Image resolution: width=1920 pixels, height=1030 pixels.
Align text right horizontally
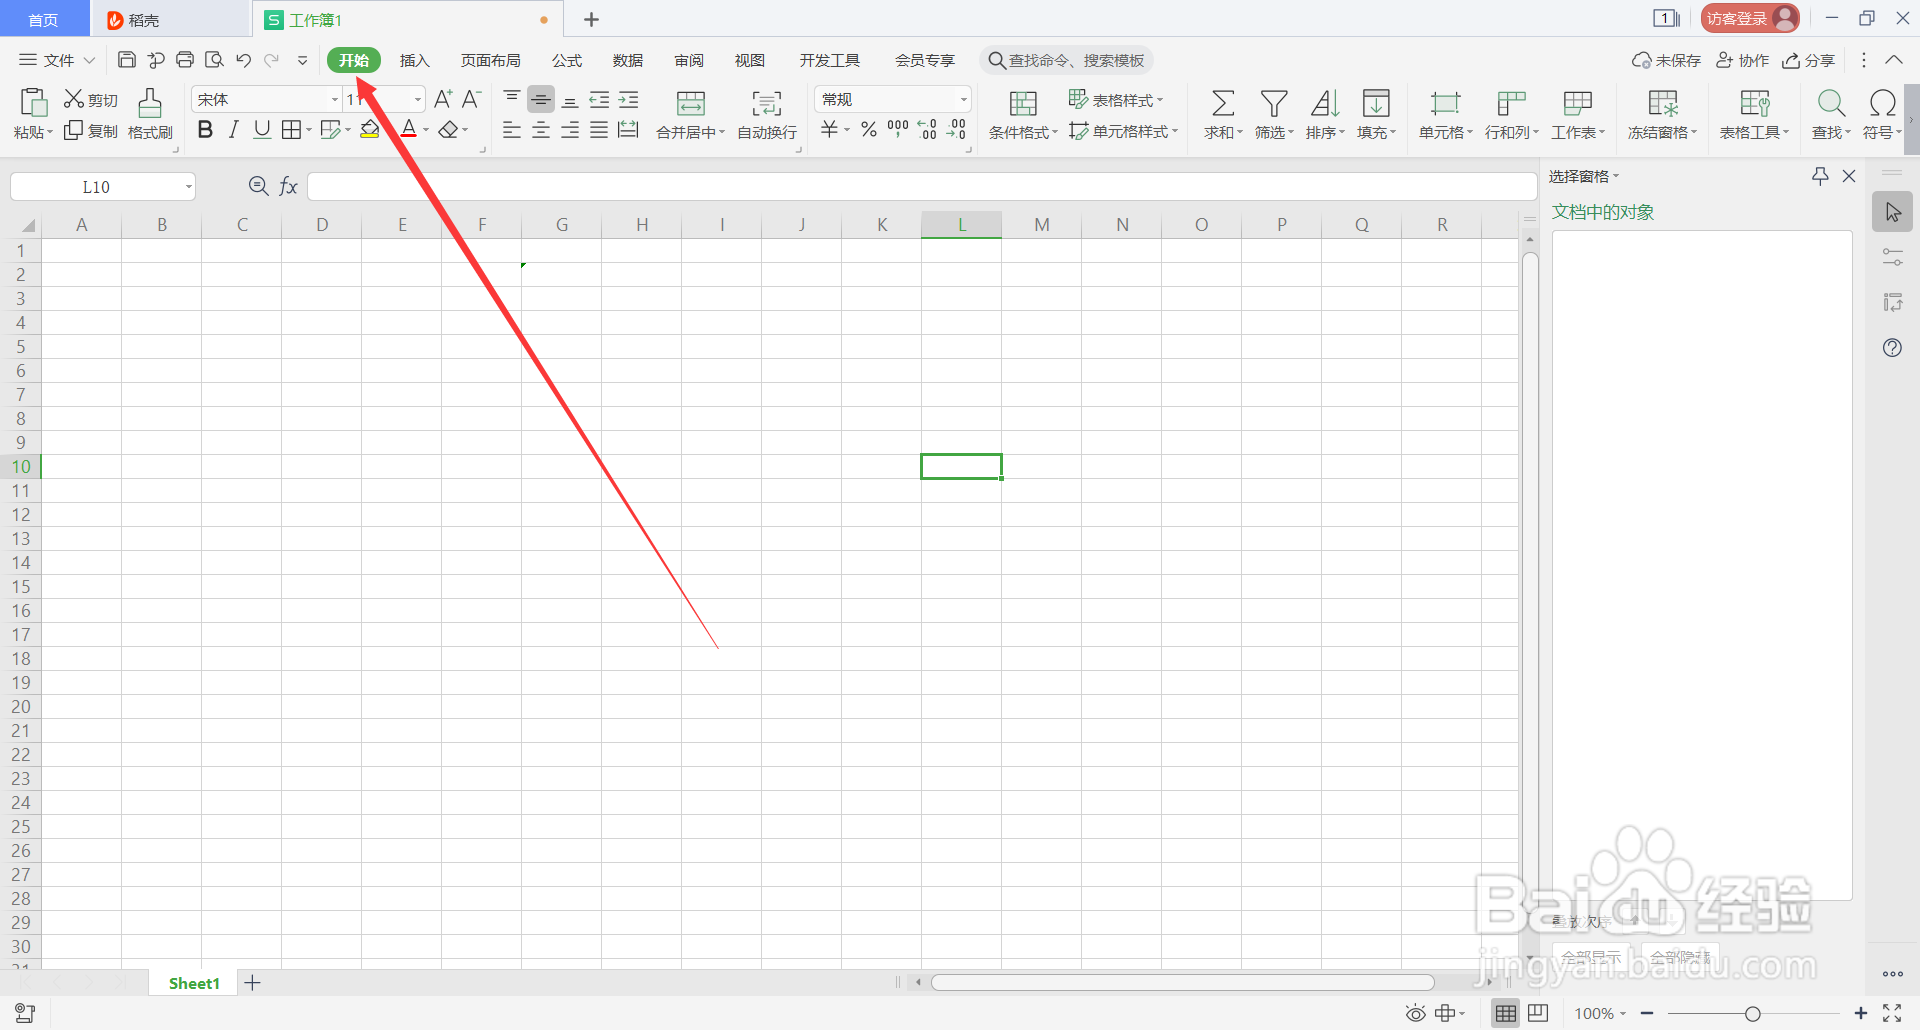click(570, 130)
